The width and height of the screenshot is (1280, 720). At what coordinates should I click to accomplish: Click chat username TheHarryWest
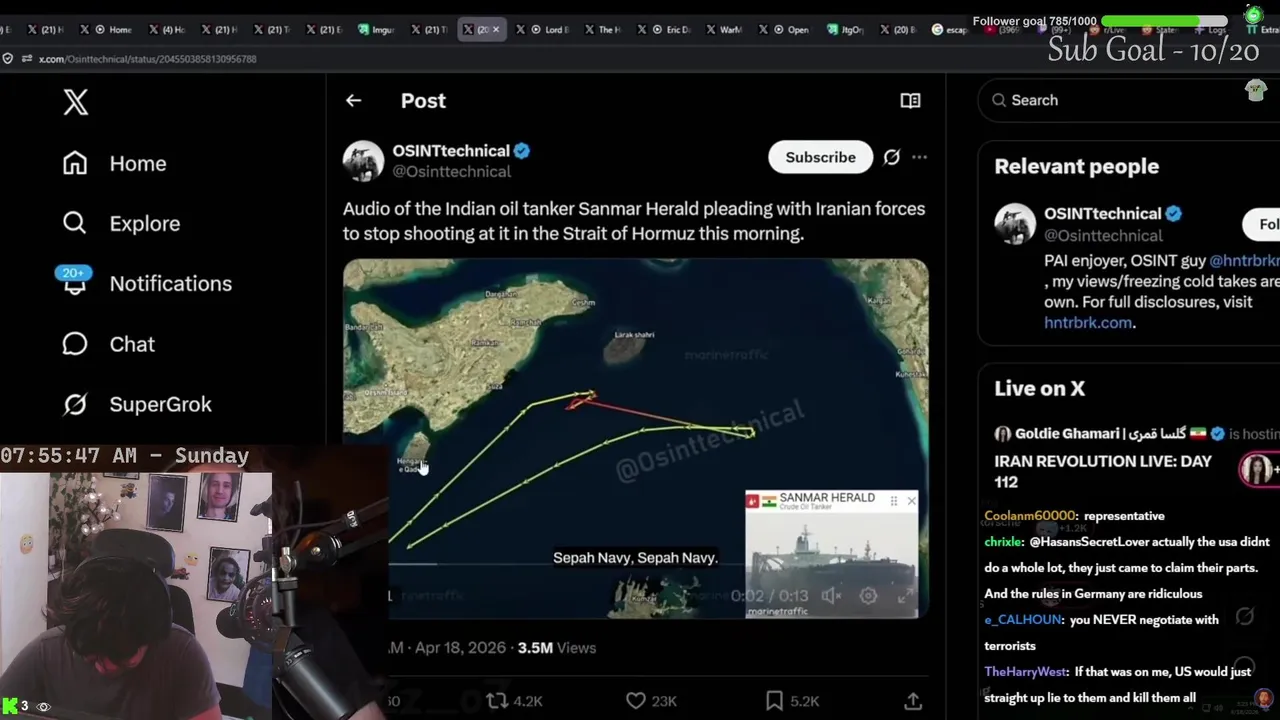pos(1026,672)
